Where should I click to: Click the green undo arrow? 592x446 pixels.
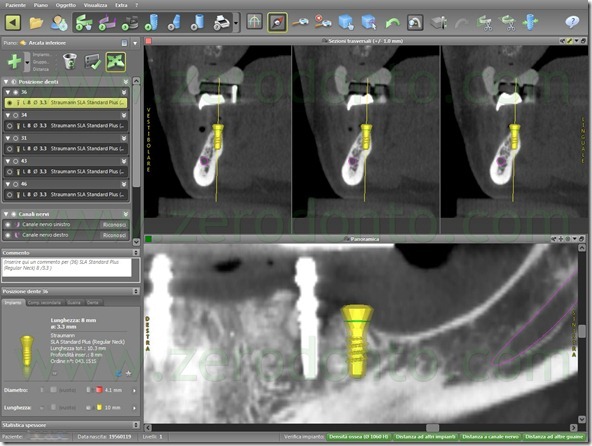click(x=392, y=23)
